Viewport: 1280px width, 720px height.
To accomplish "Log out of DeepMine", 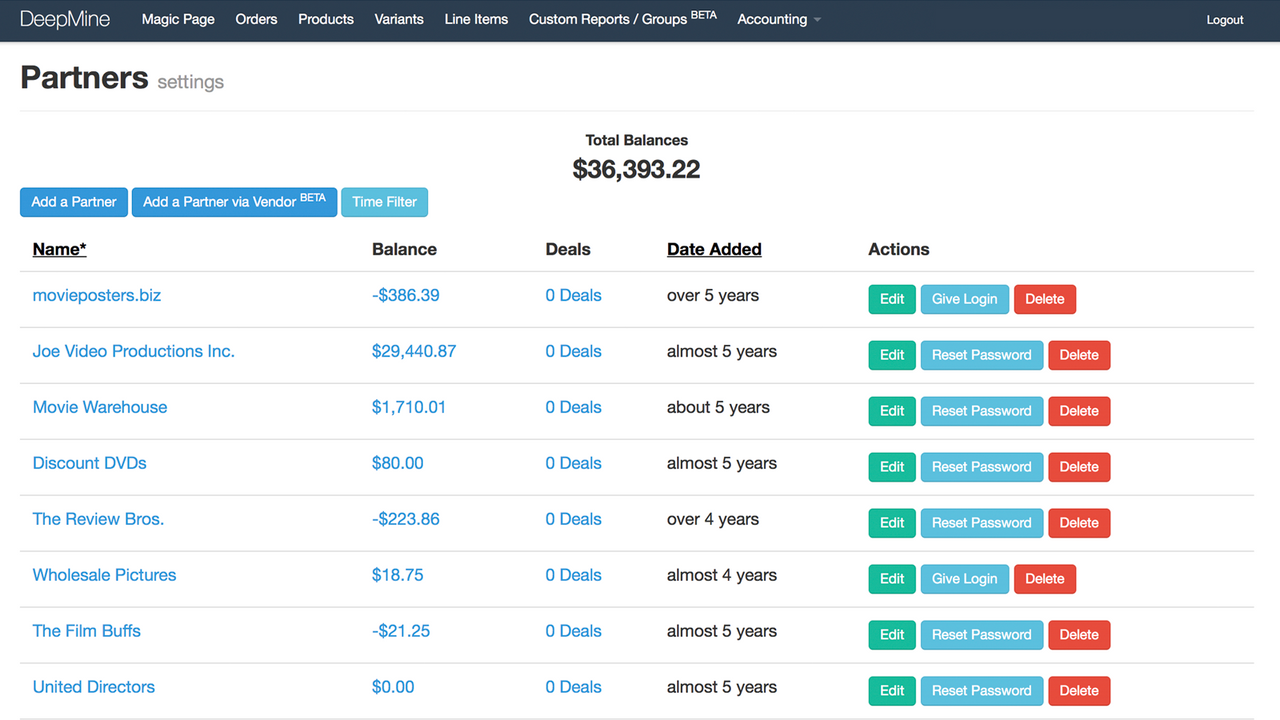I will tap(1224, 19).
